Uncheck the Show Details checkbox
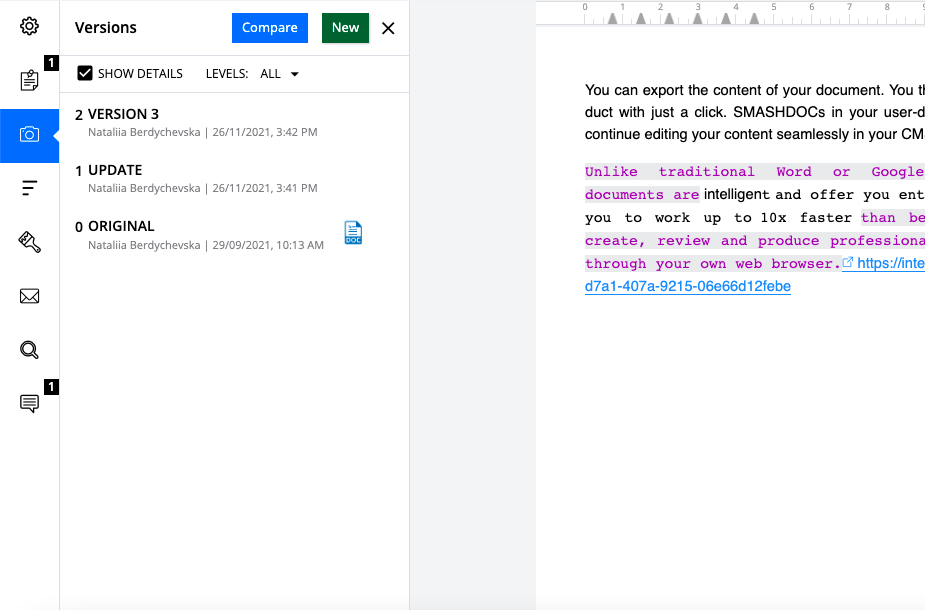This screenshot has height=610, width=925. [85, 73]
